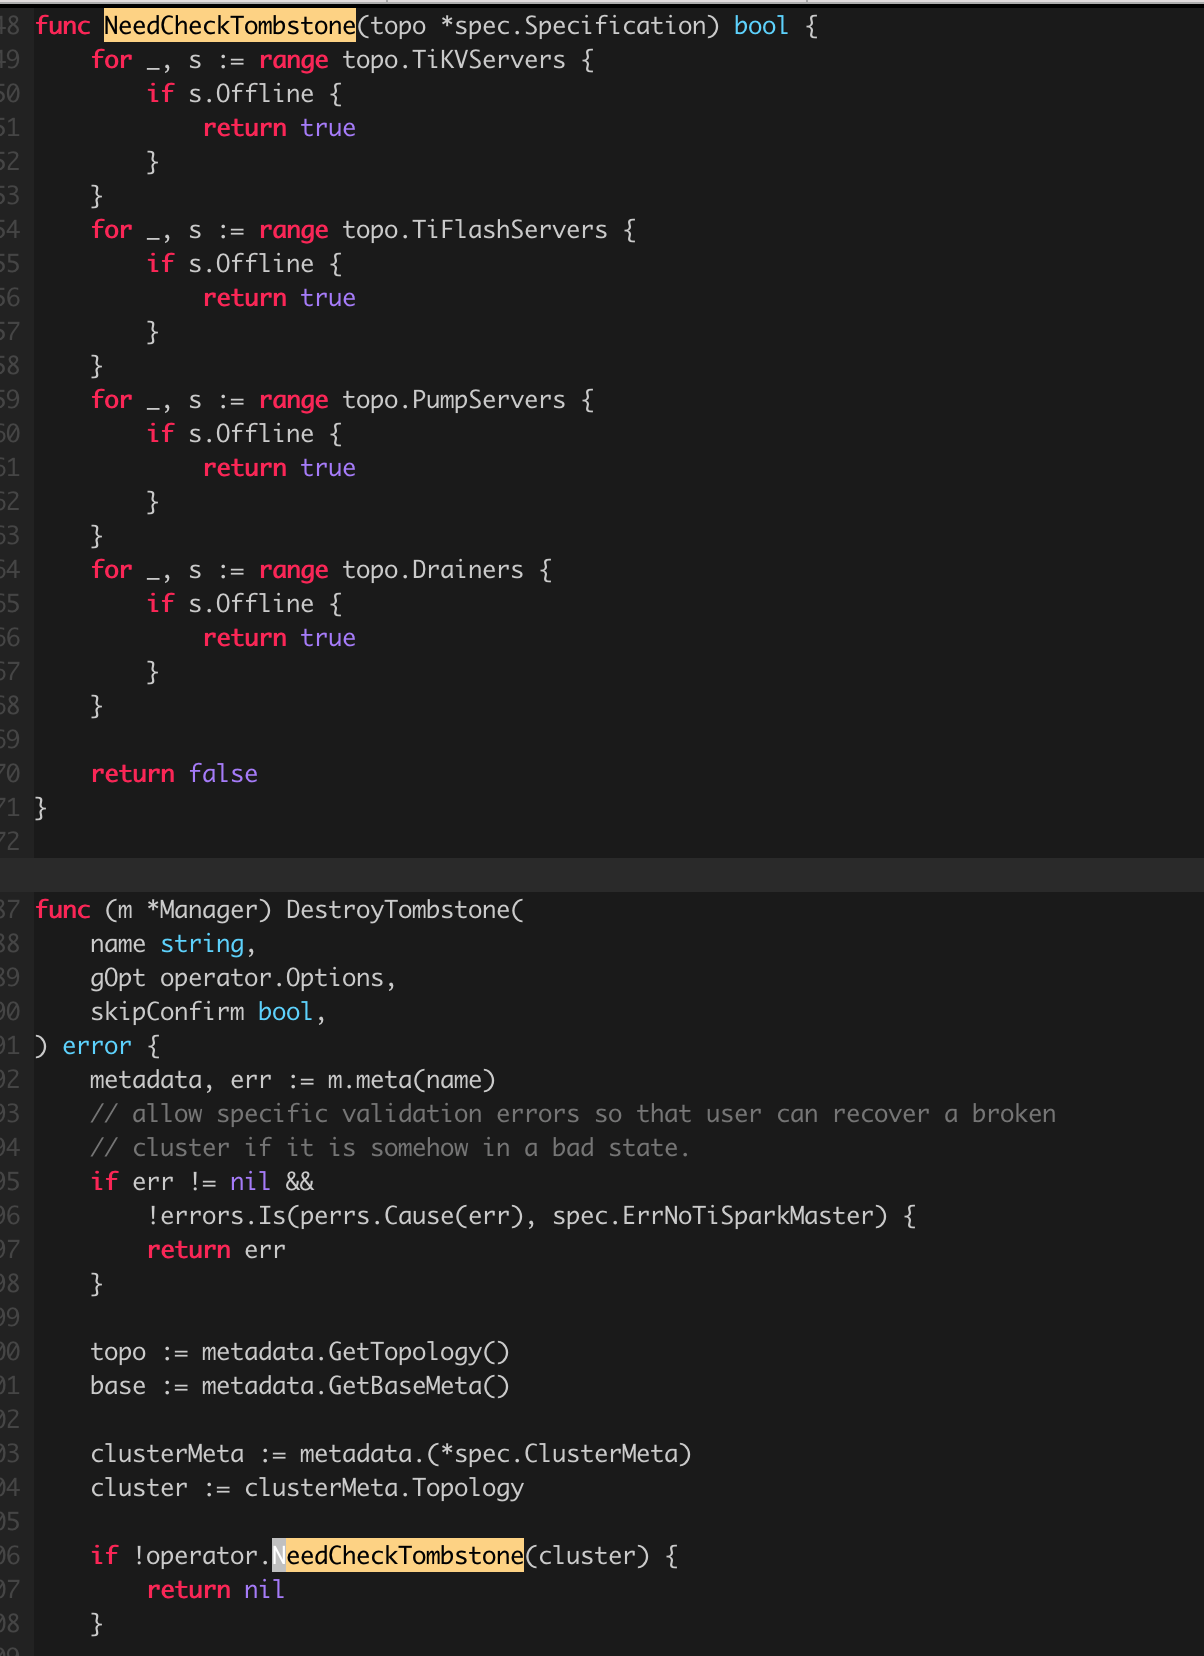The image size is (1204, 1656).
Task: Click the 'range' keyword on the PumpServers line
Action: point(293,400)
